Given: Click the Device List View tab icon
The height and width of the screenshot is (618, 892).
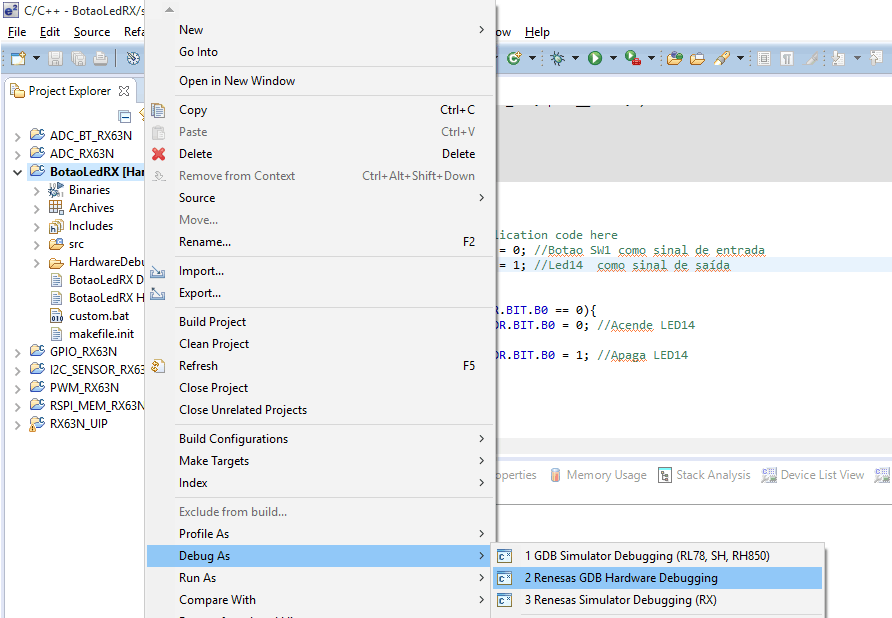Looking at the screenshot, I should click(x=769, y=475).
